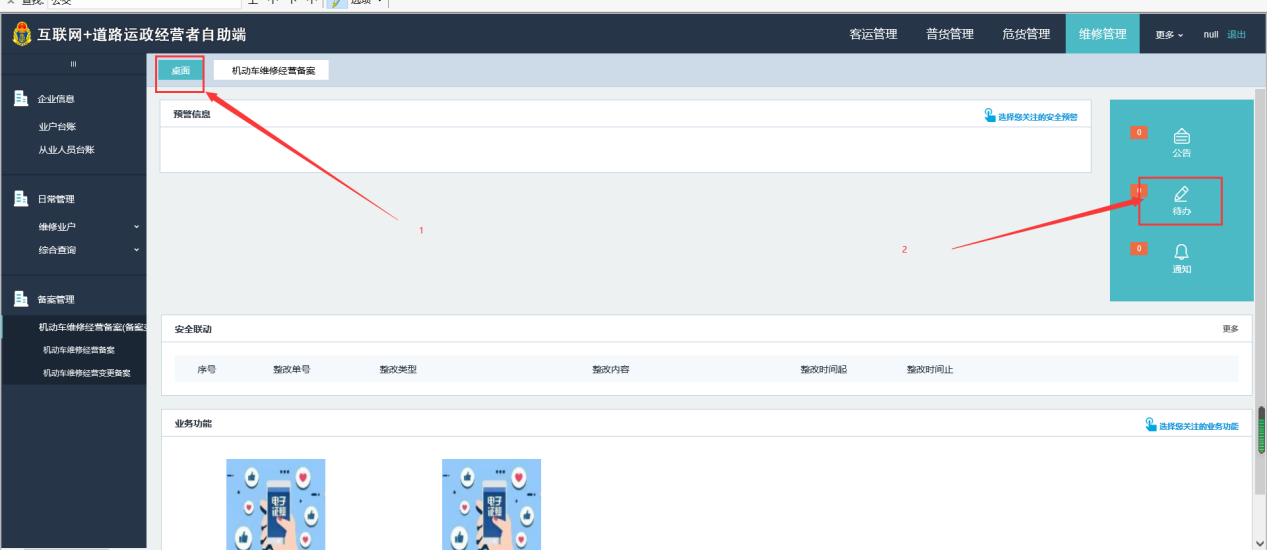Expand the 维修业户 submenu
The width and height of the screenshot is (1267, 550).
[136, 227]
